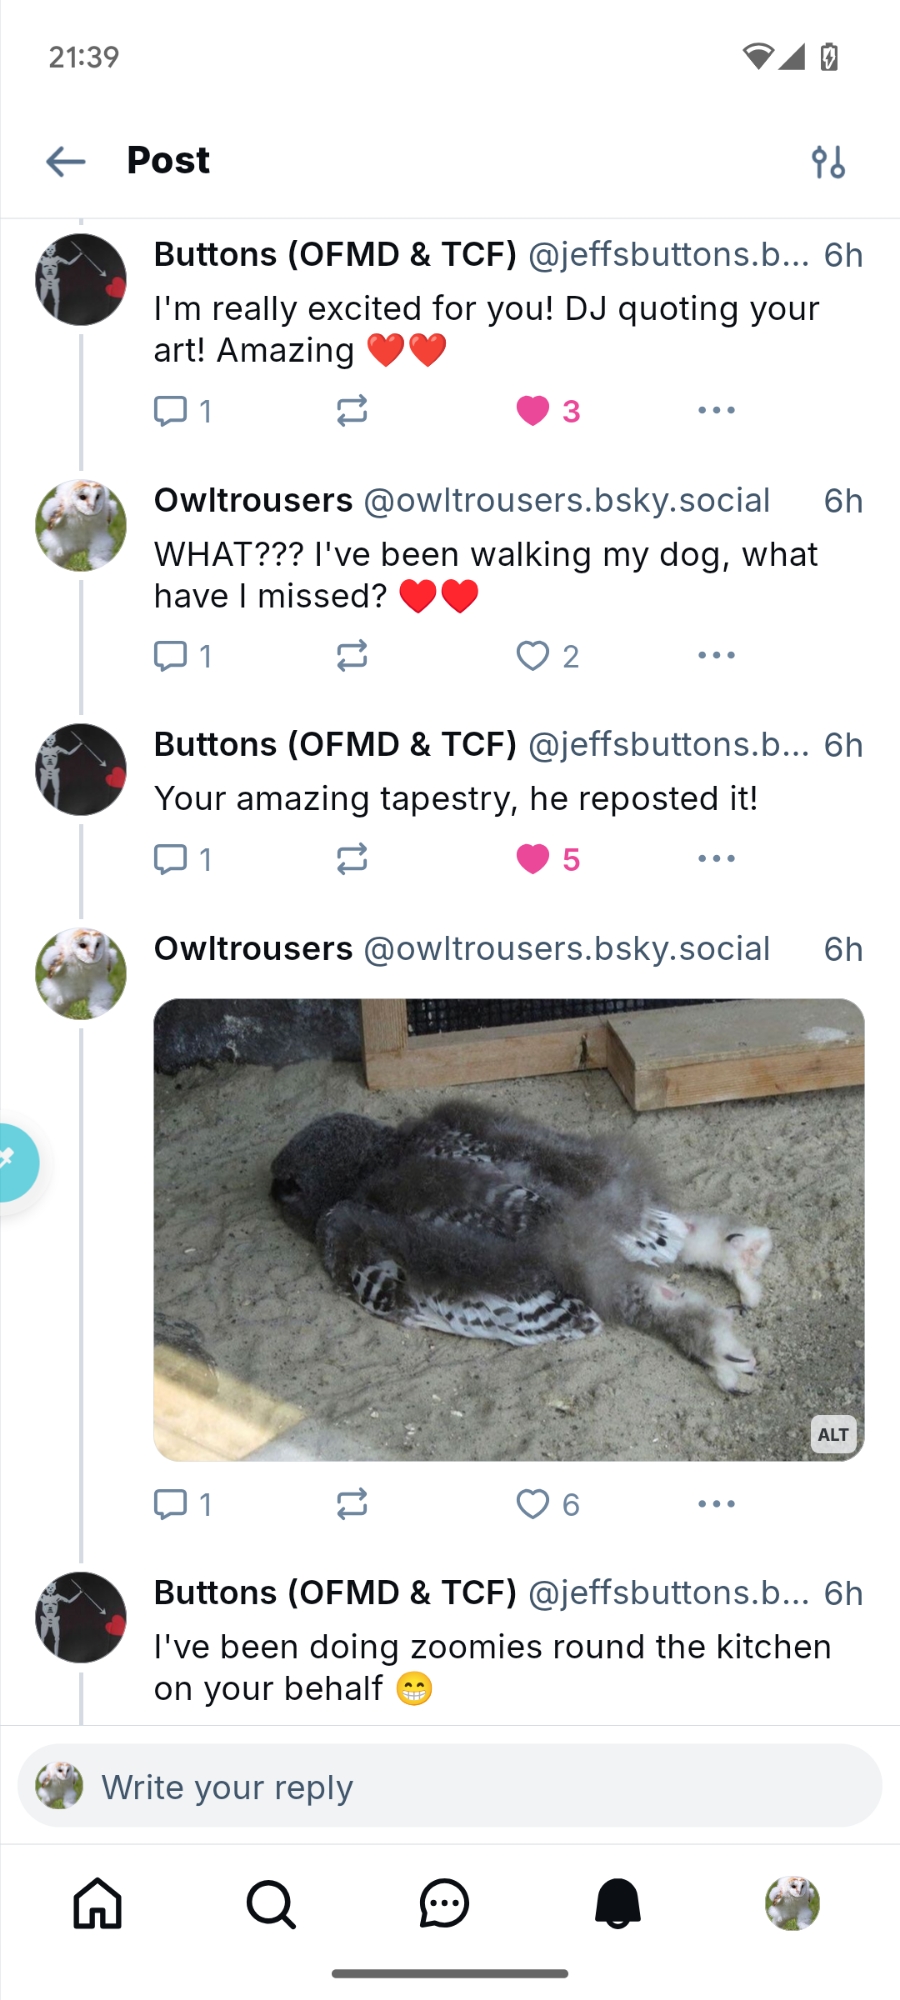This screenshot has height=2000, width=900.
Task: Open more options for "walking my dog" post
Action: click(716, 656)
